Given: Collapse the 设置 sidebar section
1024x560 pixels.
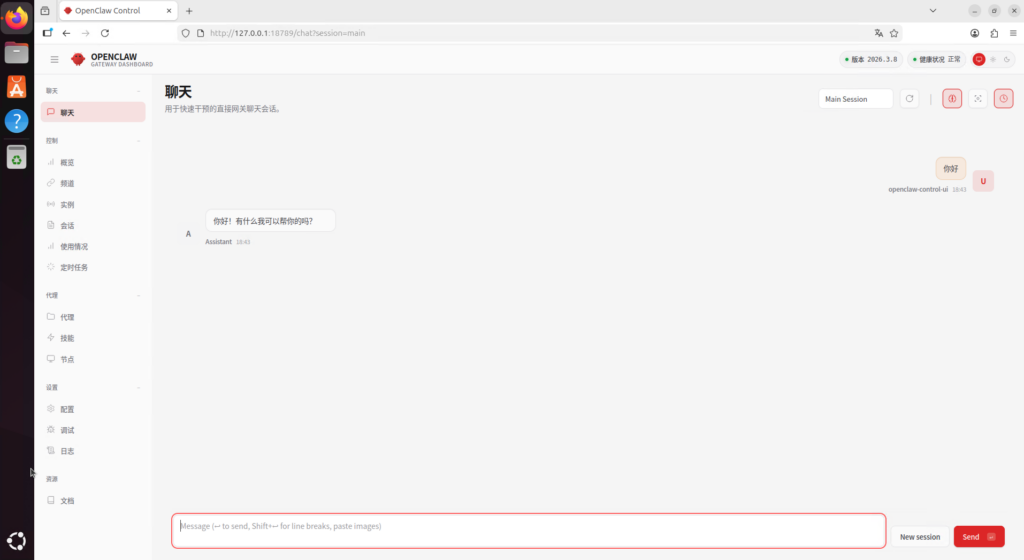Looking at the screenshot, I should click(138, 387).
